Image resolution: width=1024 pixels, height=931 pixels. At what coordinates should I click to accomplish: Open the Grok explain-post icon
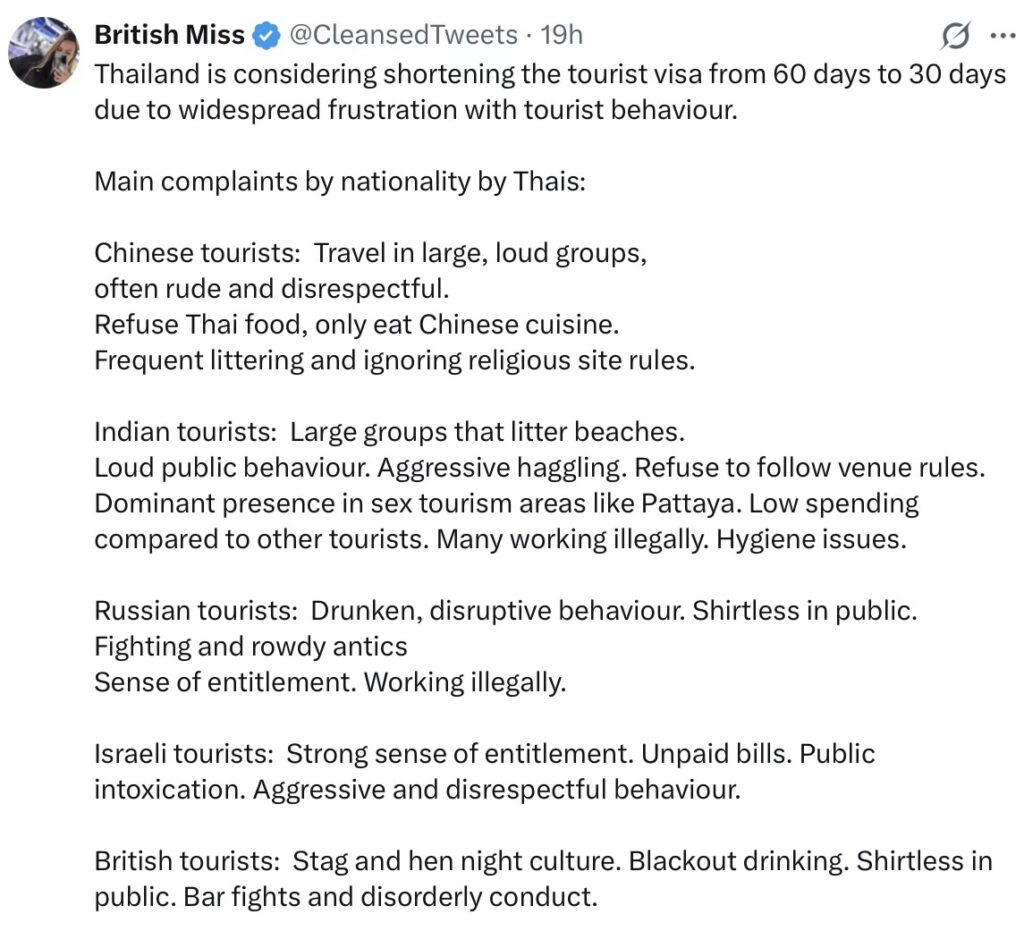pyautogui.click(x=956, y=37)
